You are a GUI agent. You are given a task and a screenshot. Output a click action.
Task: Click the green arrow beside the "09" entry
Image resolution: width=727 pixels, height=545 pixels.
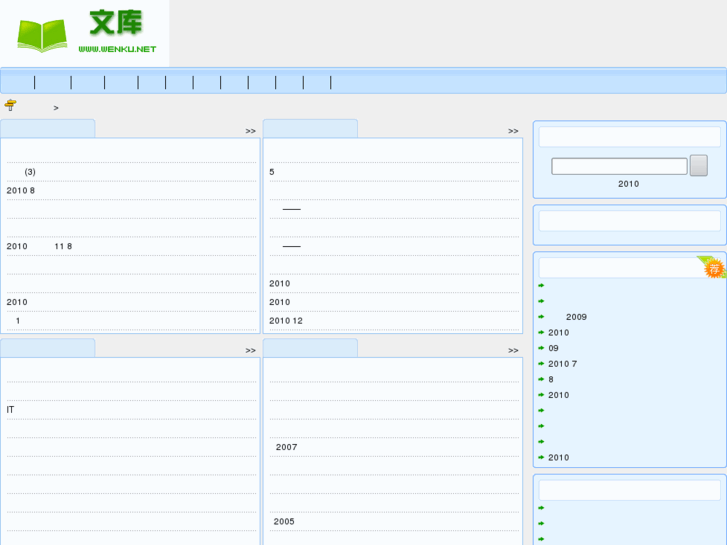pyautogui.click(x=541, y=348)
